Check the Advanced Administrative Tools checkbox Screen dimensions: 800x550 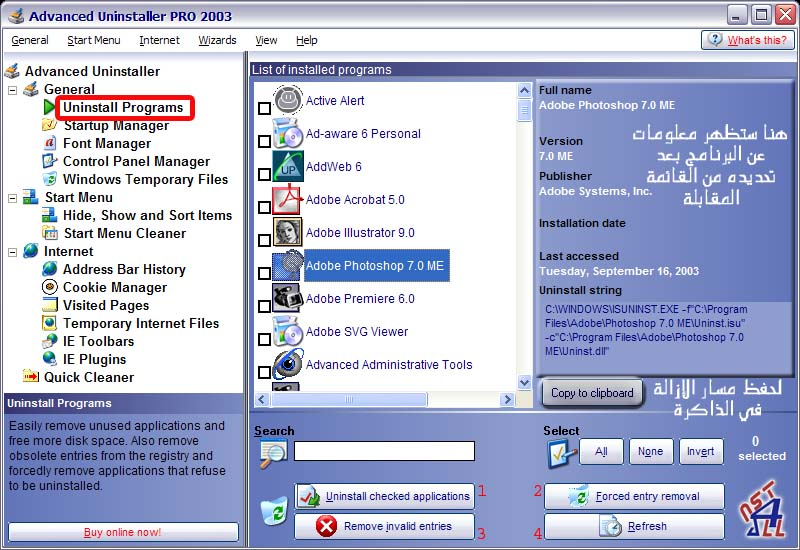tap(264, 372)
